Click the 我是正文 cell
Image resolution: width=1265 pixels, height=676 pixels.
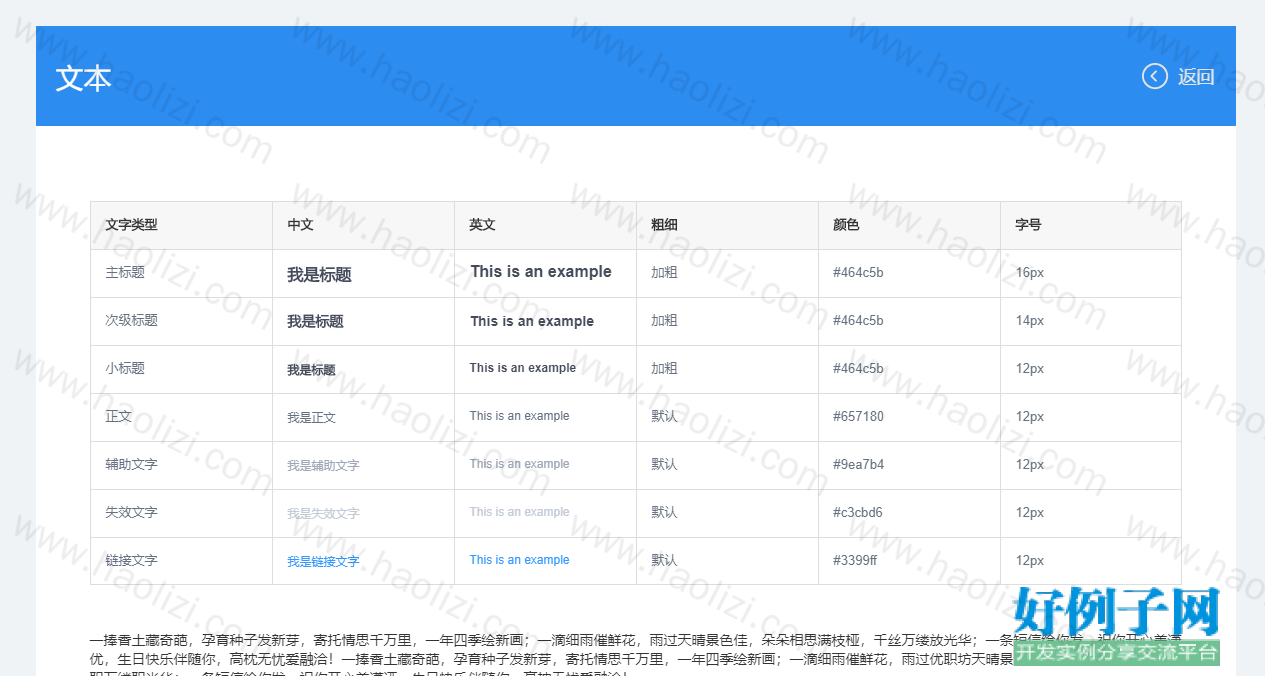311,418
